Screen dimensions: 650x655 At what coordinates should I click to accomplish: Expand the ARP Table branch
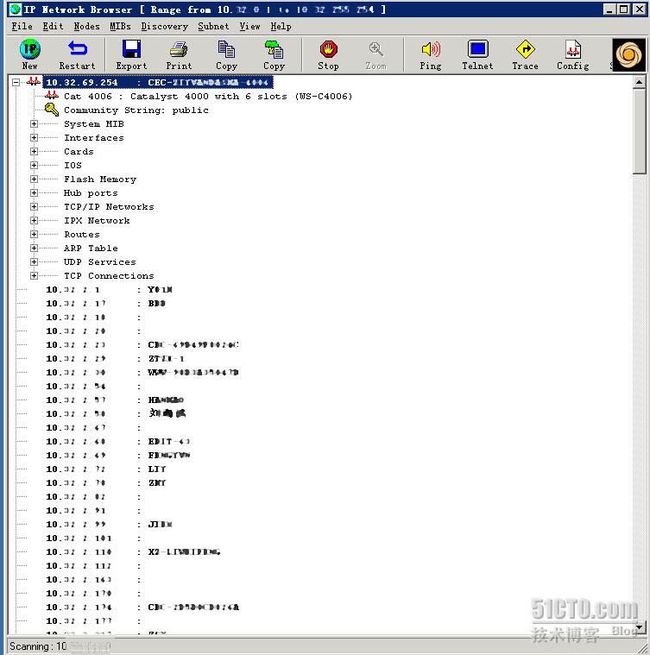click(34, 248)
